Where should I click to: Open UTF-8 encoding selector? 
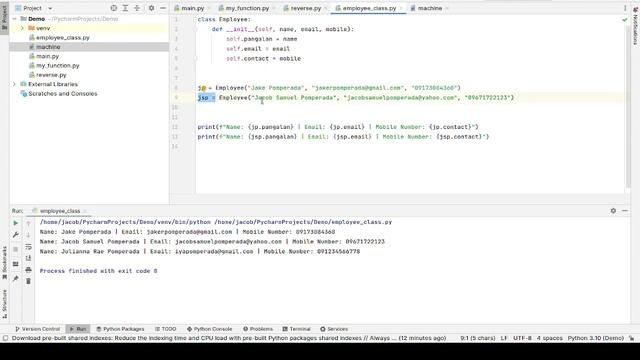click(522, 338)
